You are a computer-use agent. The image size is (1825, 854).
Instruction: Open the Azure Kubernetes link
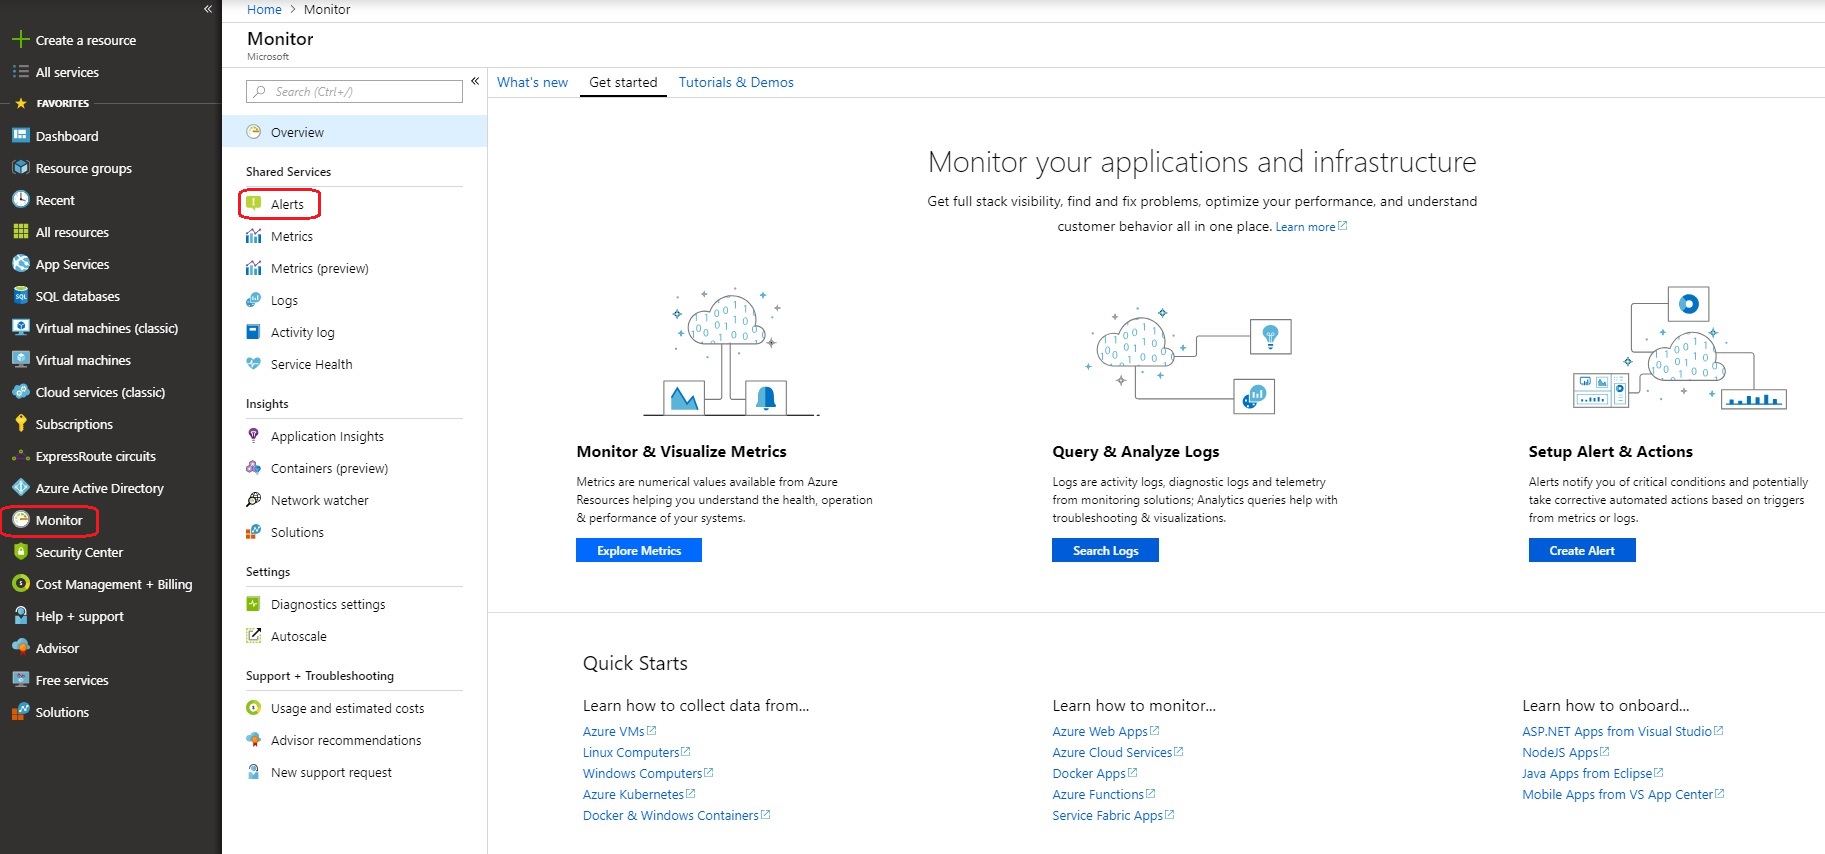click(x=639, y=794)
